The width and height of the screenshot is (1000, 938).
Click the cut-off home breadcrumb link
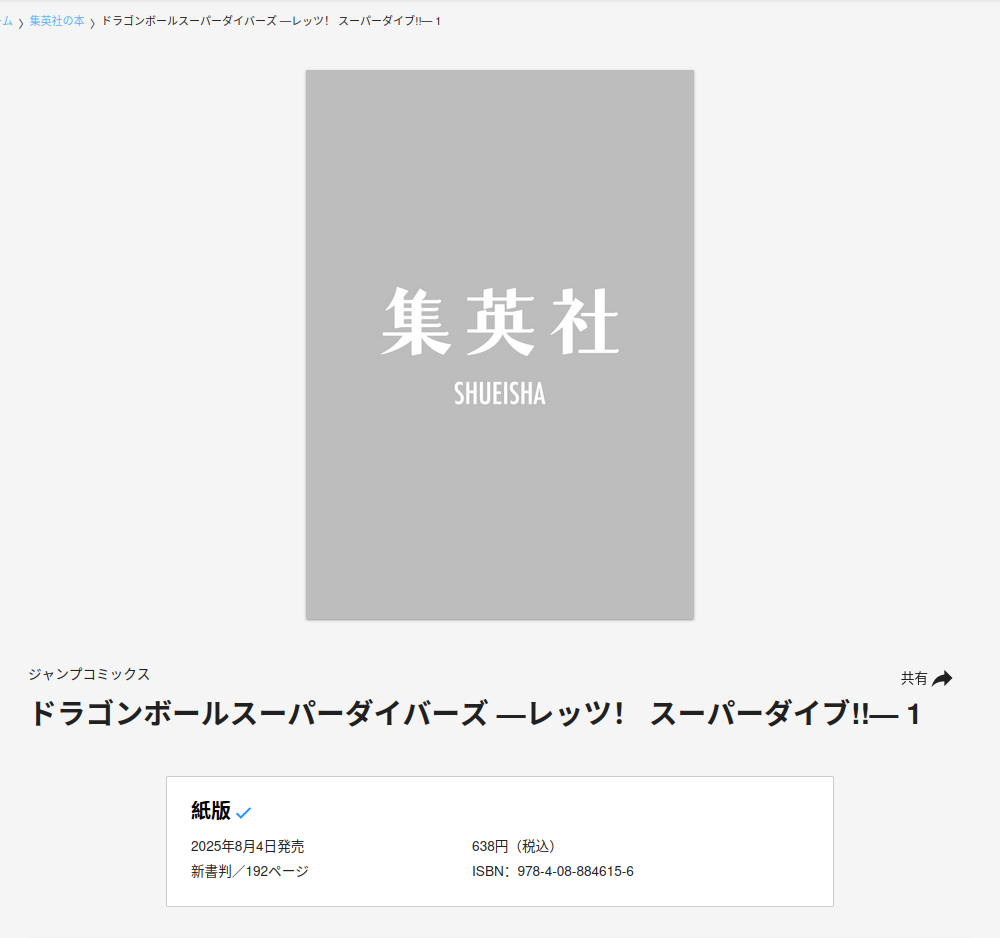[6, 21]
